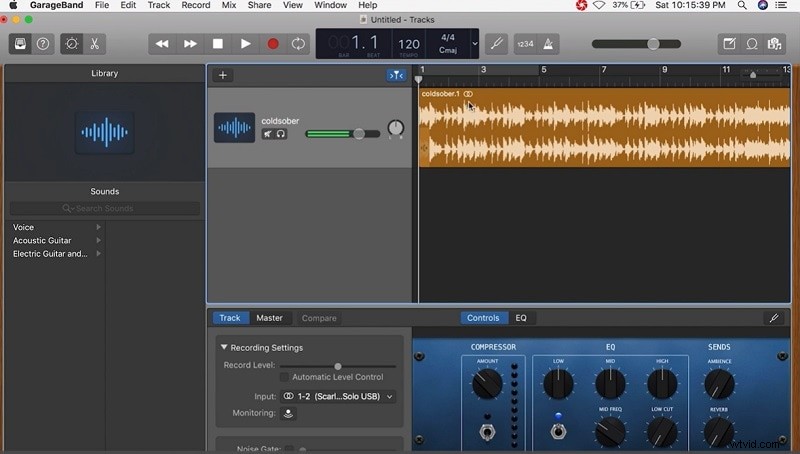Screen dimensions: 800x454
Task: Turn the Mid Freq knob
Action: click(x=610, y=433)
